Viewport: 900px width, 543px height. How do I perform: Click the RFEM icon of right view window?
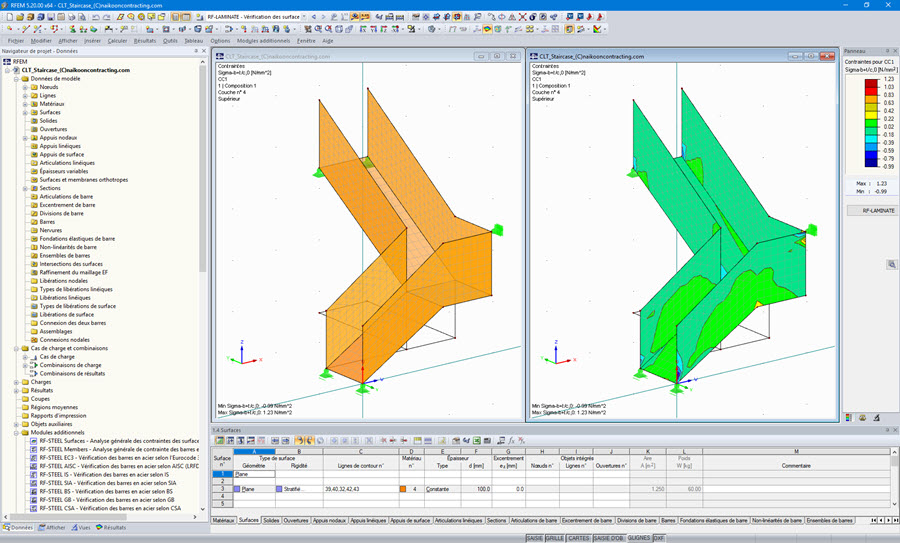point(534,56)
